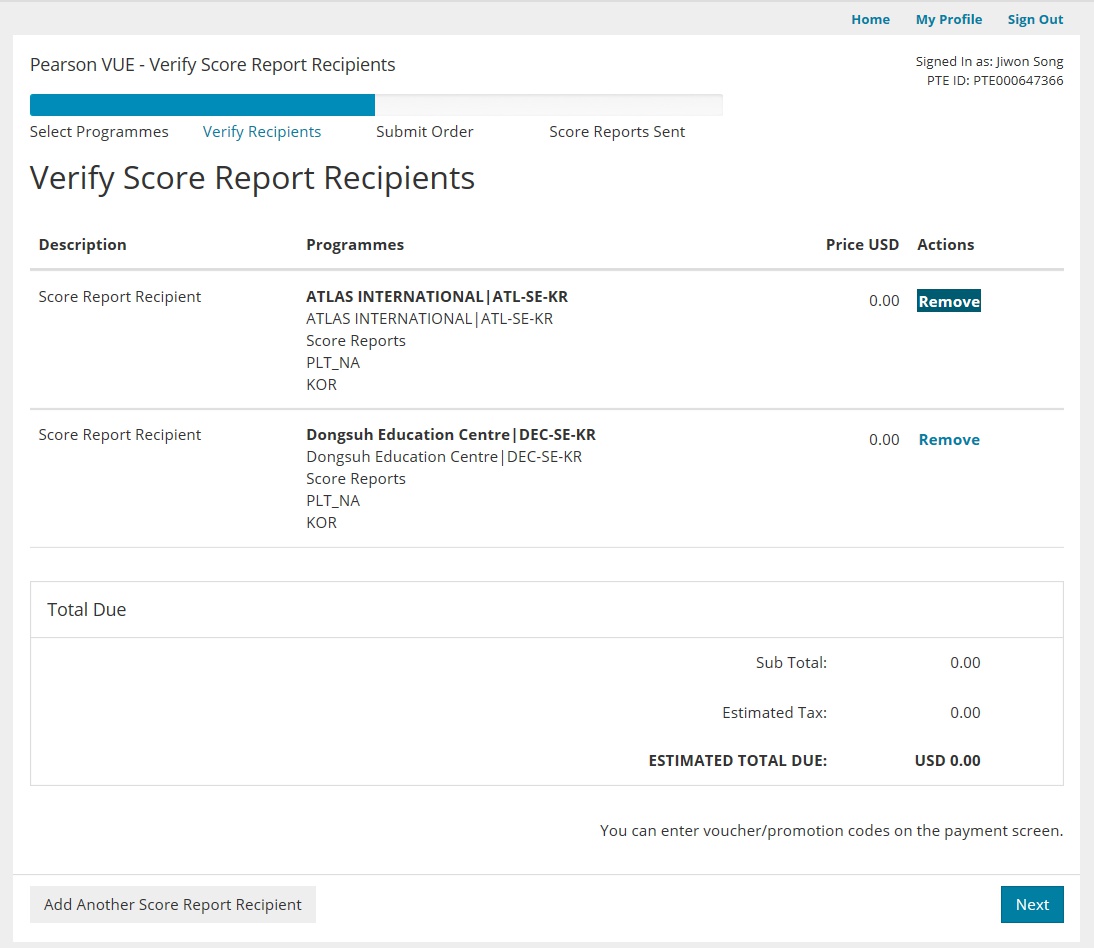Remove the ATLAS INTERNATIONAL recipient
This screenshot has height=948, width=1094.
tap(948, 301)
